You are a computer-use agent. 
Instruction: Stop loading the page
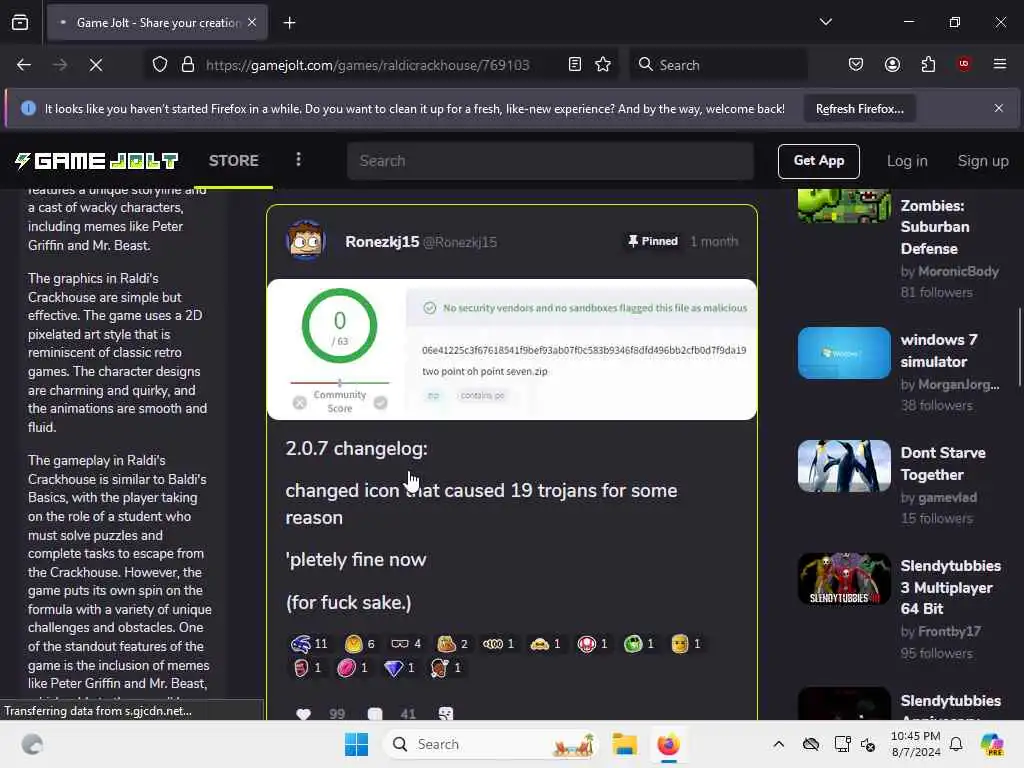click(96, 65)
